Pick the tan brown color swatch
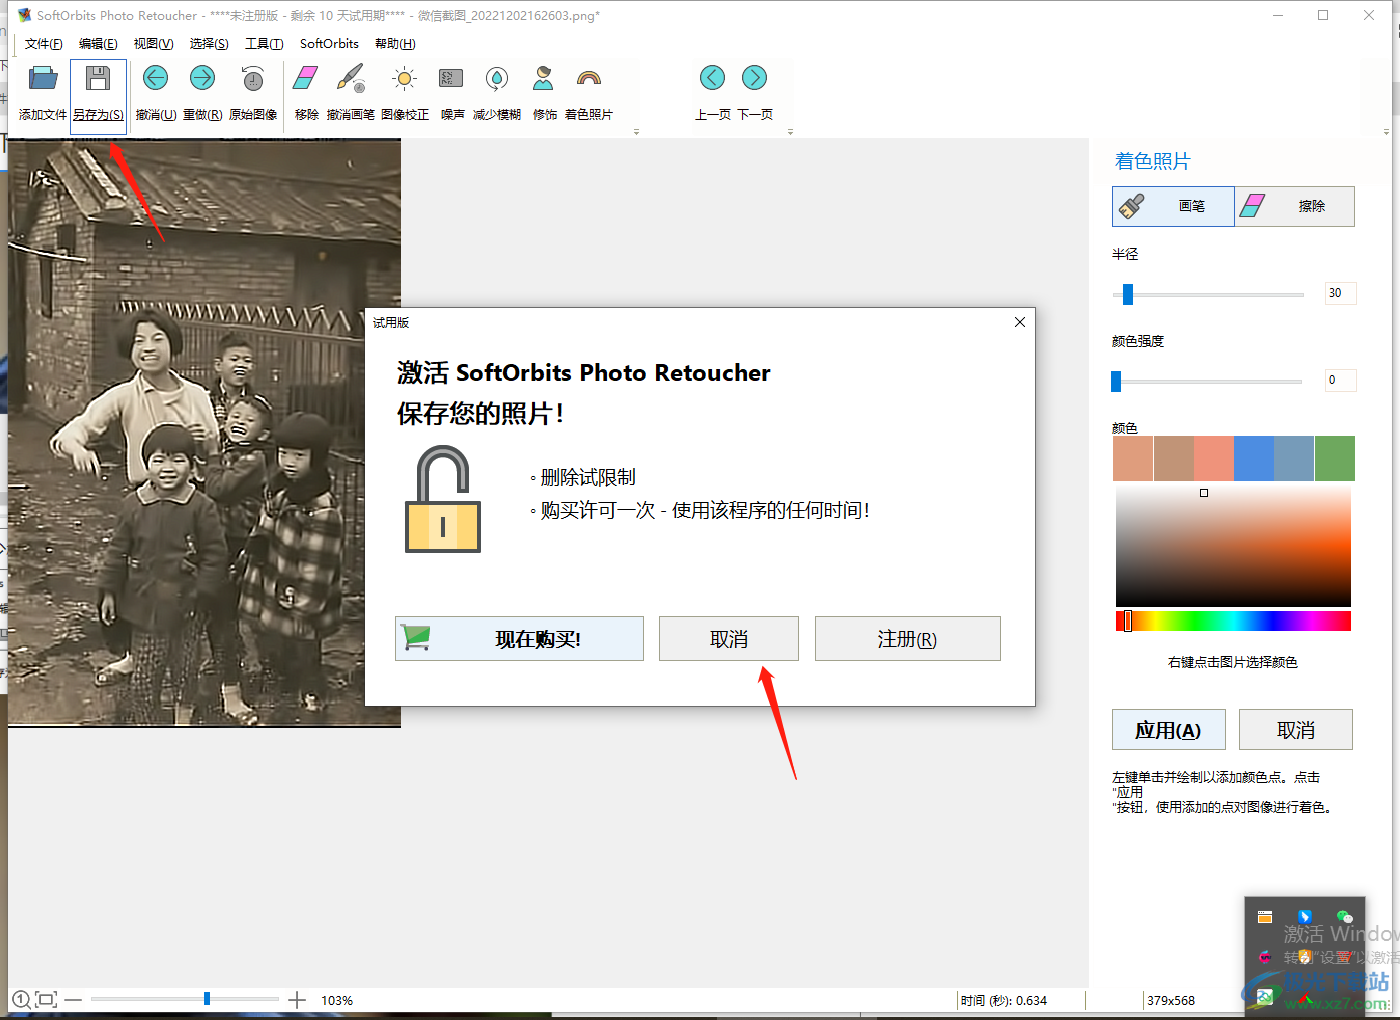Image resolution: width=1400 pixels, height=1020 pixels. coord(1173,458)
